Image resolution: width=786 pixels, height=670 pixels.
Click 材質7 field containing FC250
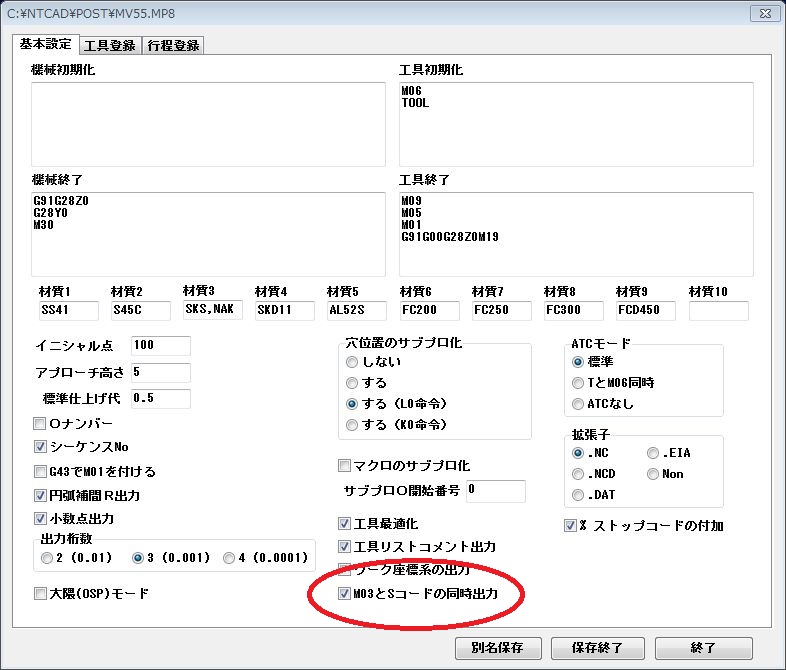pos(502,310)
